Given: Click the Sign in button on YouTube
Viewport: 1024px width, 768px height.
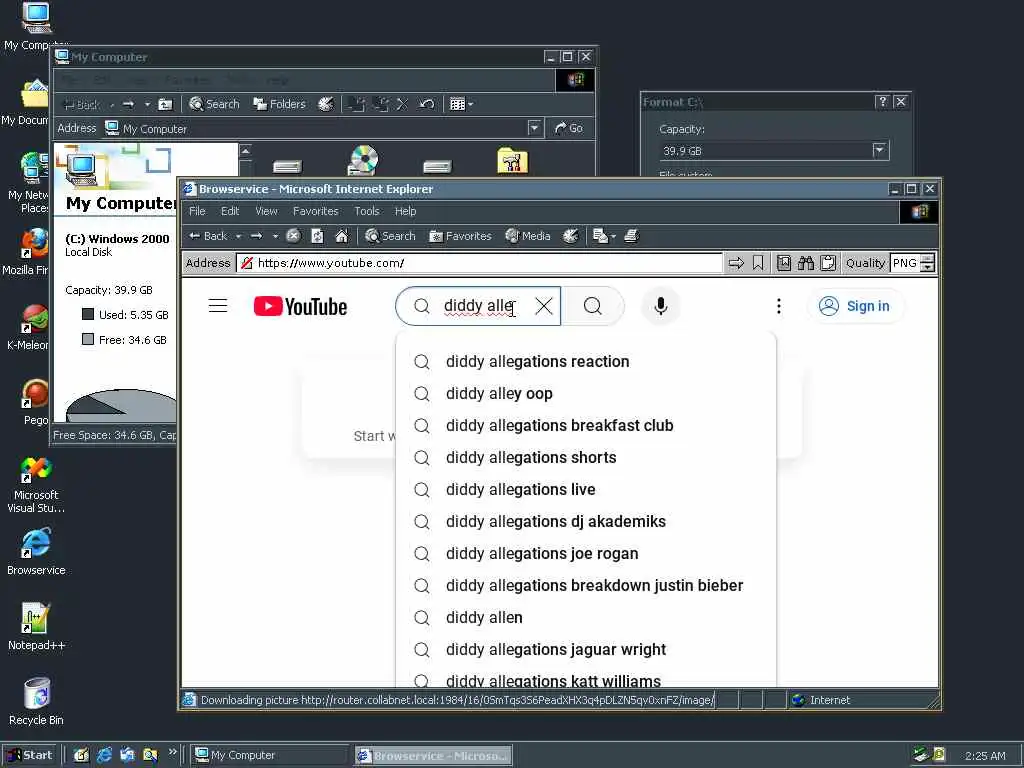Looking at the screenshot, I should pyautogui.click(x=854, y=306).
